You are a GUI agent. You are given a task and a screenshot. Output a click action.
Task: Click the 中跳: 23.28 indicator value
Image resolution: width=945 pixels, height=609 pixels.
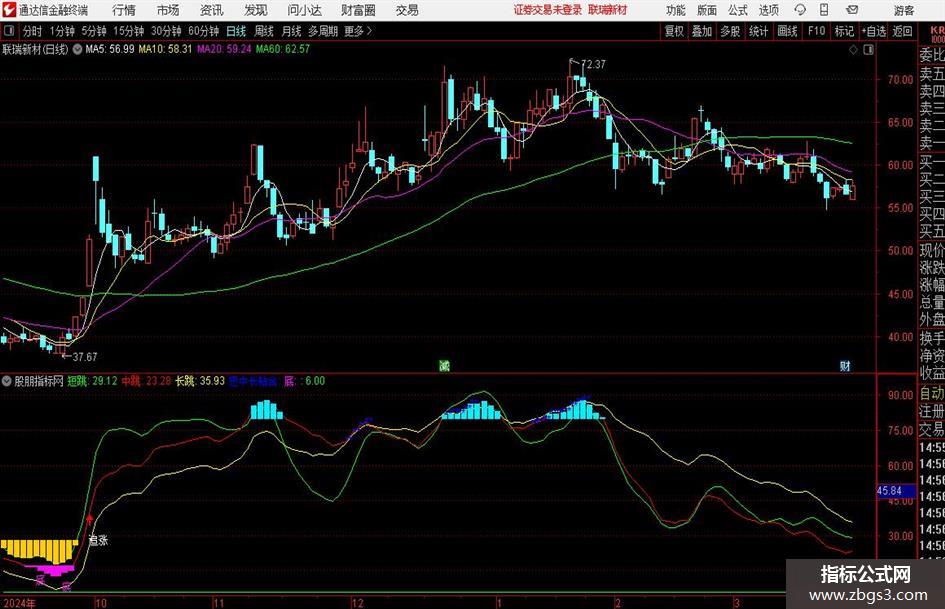pos(146,381)
